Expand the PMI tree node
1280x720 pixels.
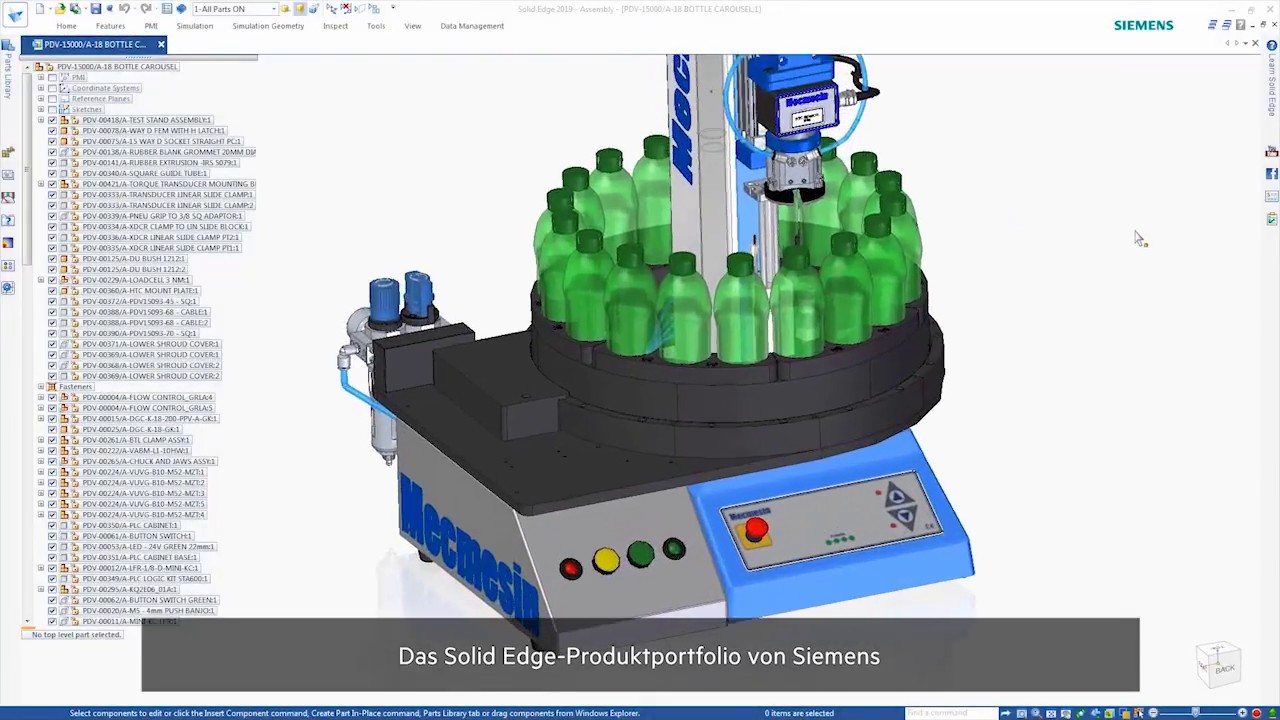(41, 77)
